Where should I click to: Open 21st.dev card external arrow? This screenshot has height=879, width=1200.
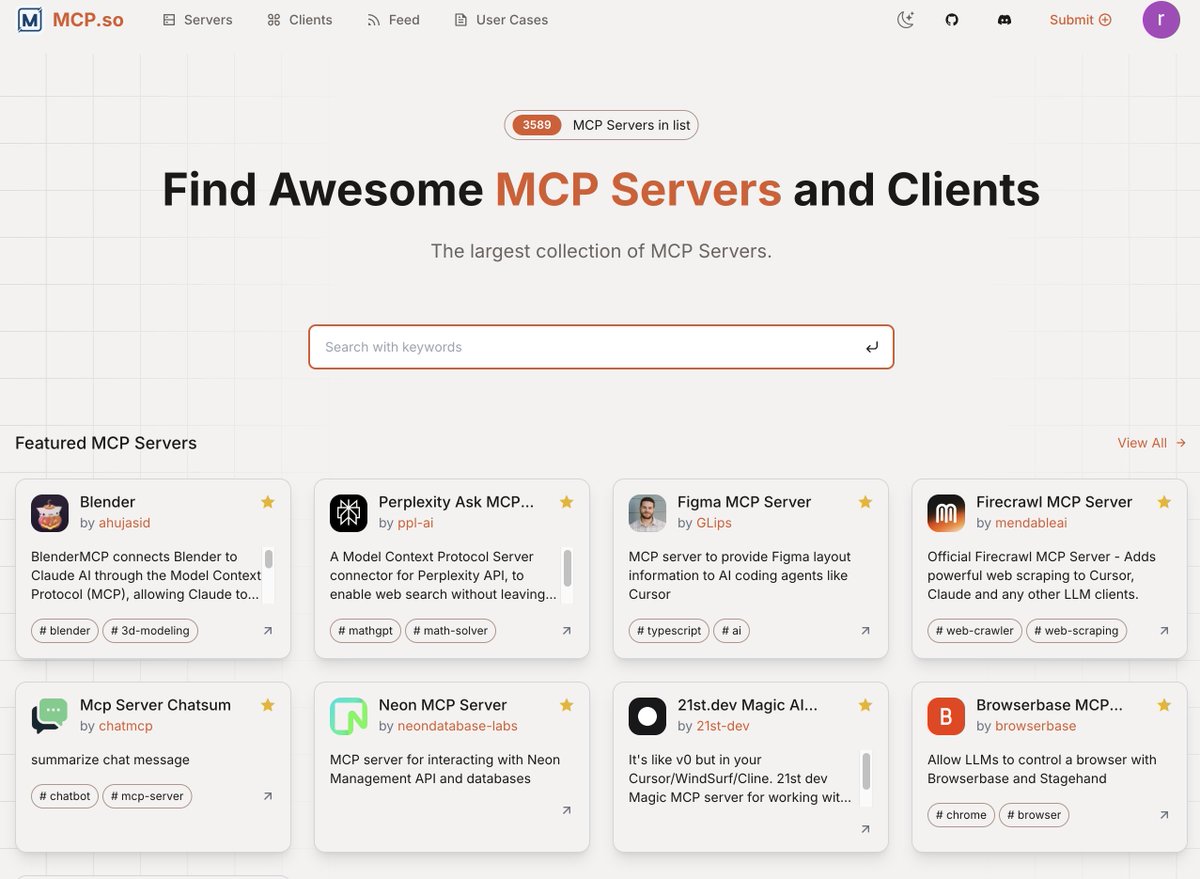point(865,829)
